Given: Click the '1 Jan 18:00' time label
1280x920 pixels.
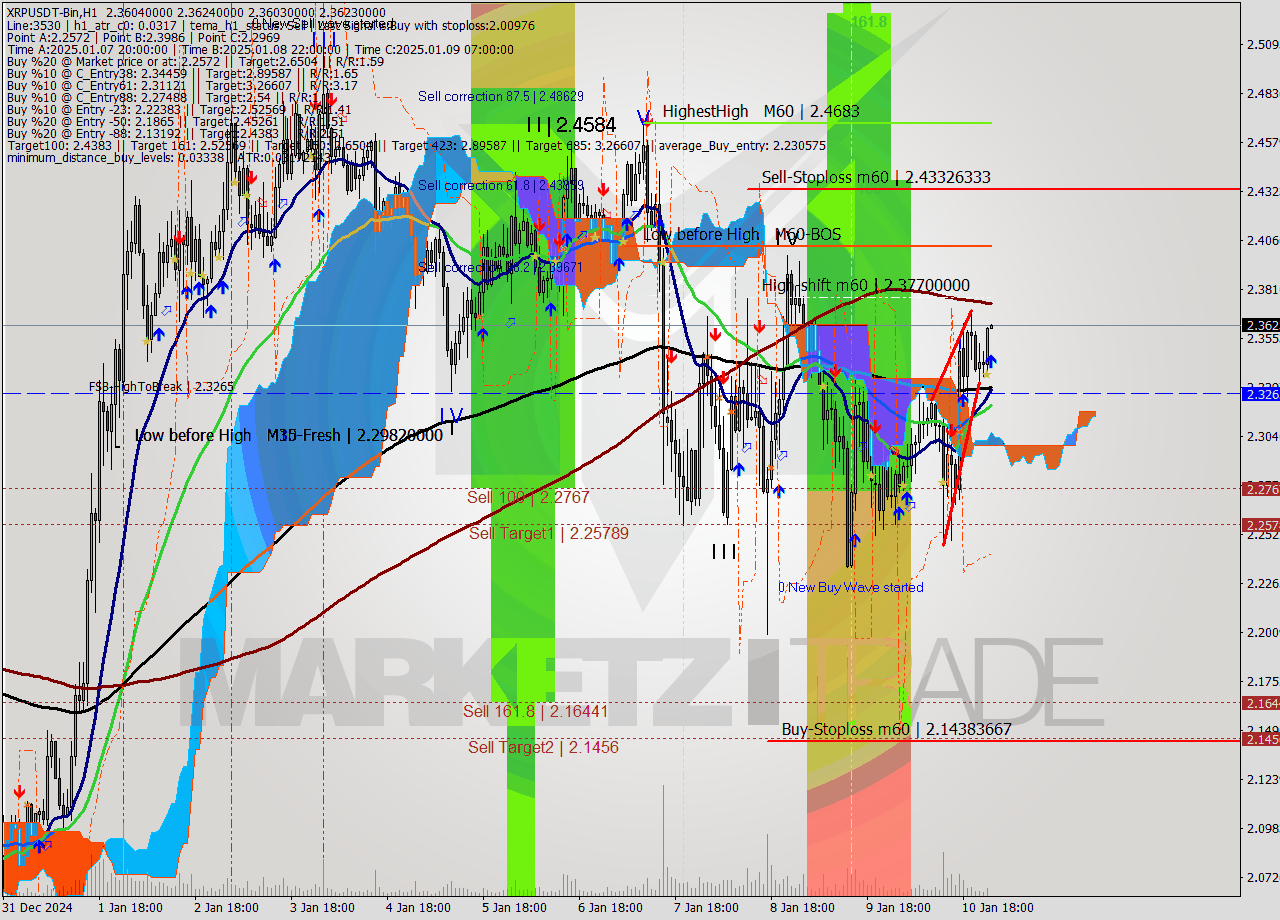Looking at the screenshot, I should tap(129, 908).
